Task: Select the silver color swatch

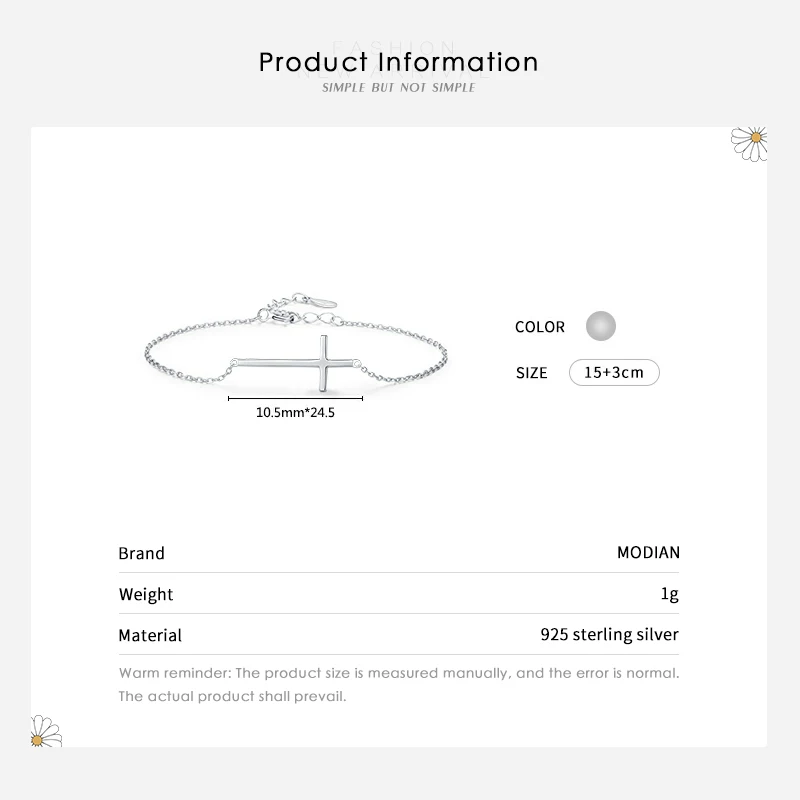Action: [x=601, y=326]
